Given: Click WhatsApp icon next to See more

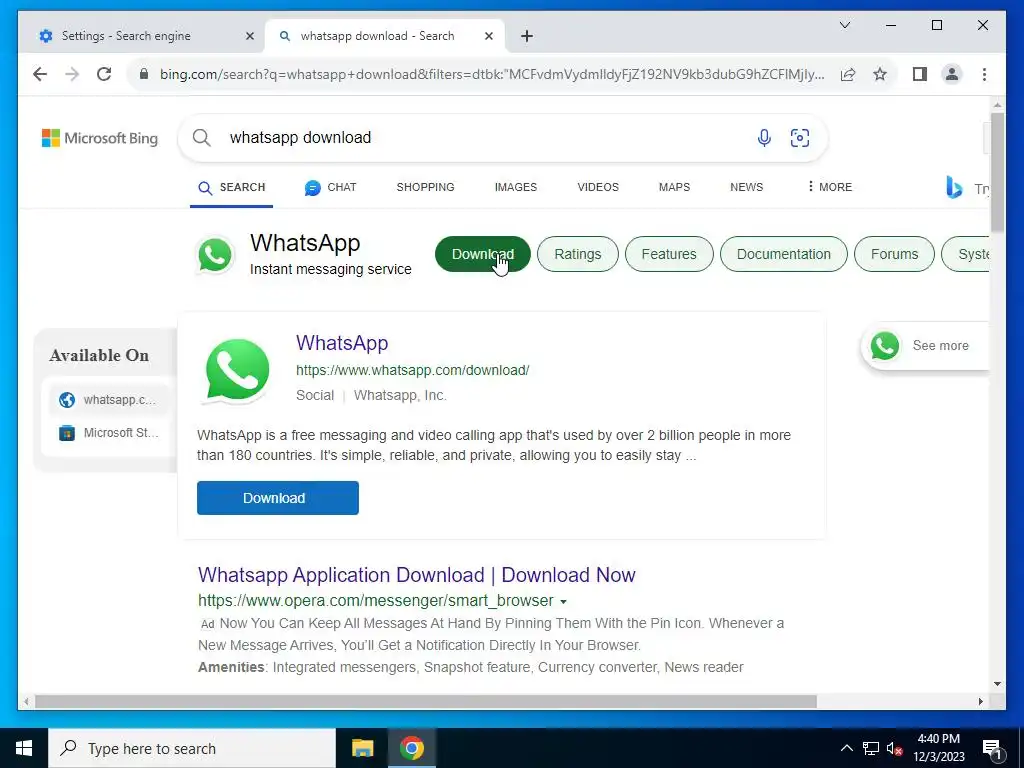Looking at the screenshot, I should point(884,346).
